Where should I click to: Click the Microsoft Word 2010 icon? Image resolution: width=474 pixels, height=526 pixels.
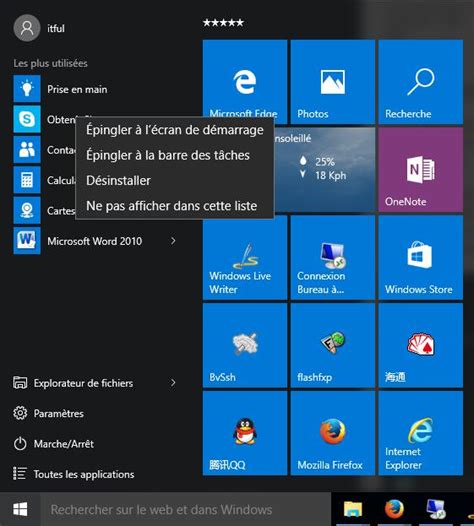click(x=27, y=241)
